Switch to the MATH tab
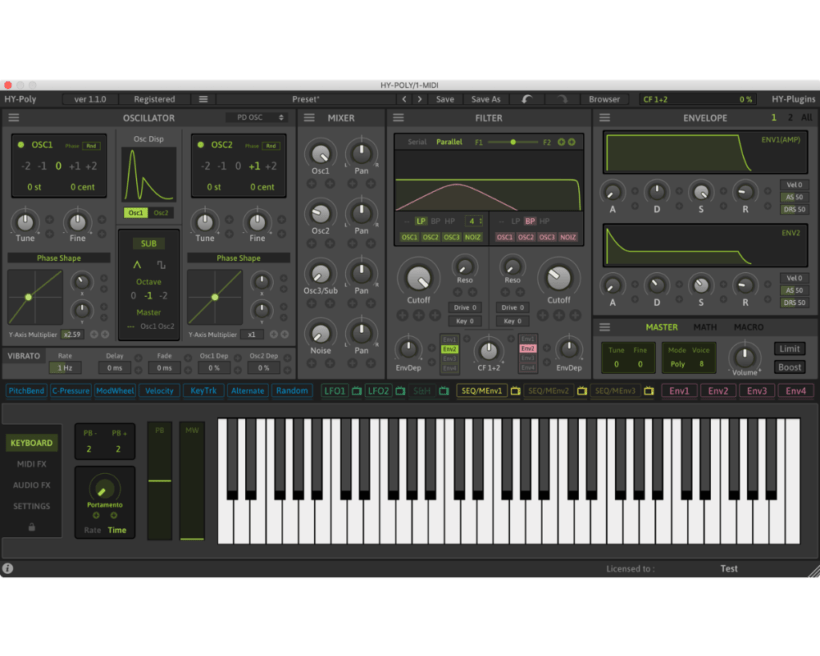The width and height of the screenshot is (820, 656). coord(705,327)
